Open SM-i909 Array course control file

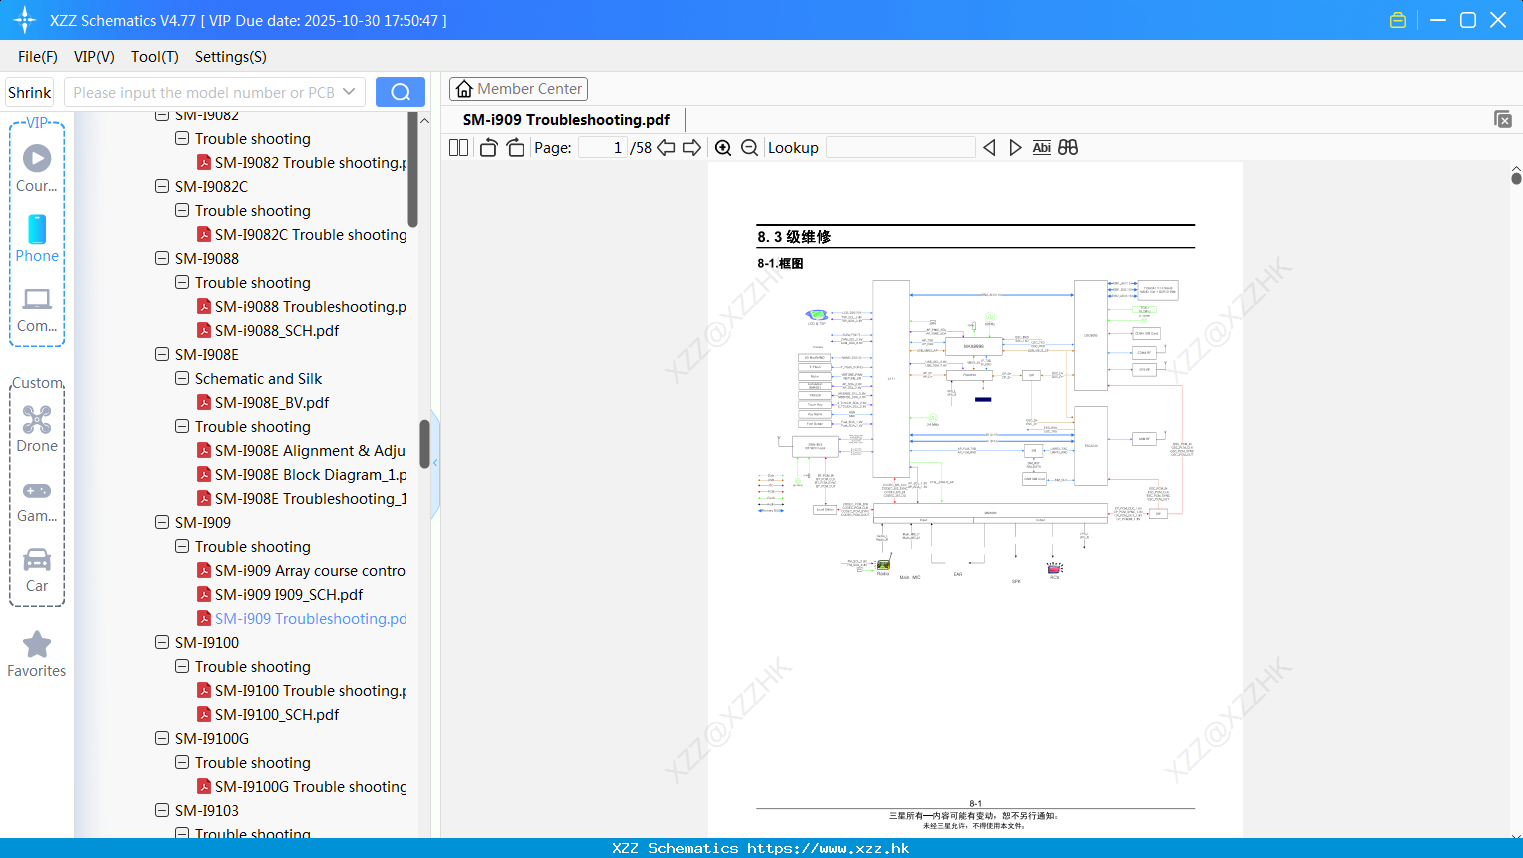302,570
